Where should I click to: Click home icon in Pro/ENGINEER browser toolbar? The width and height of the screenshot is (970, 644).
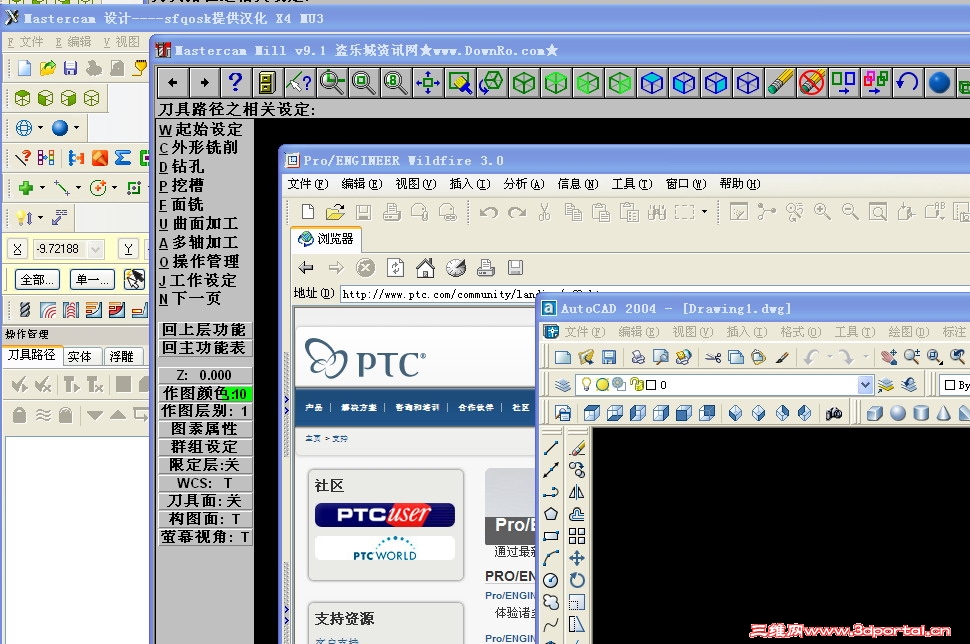425,268
